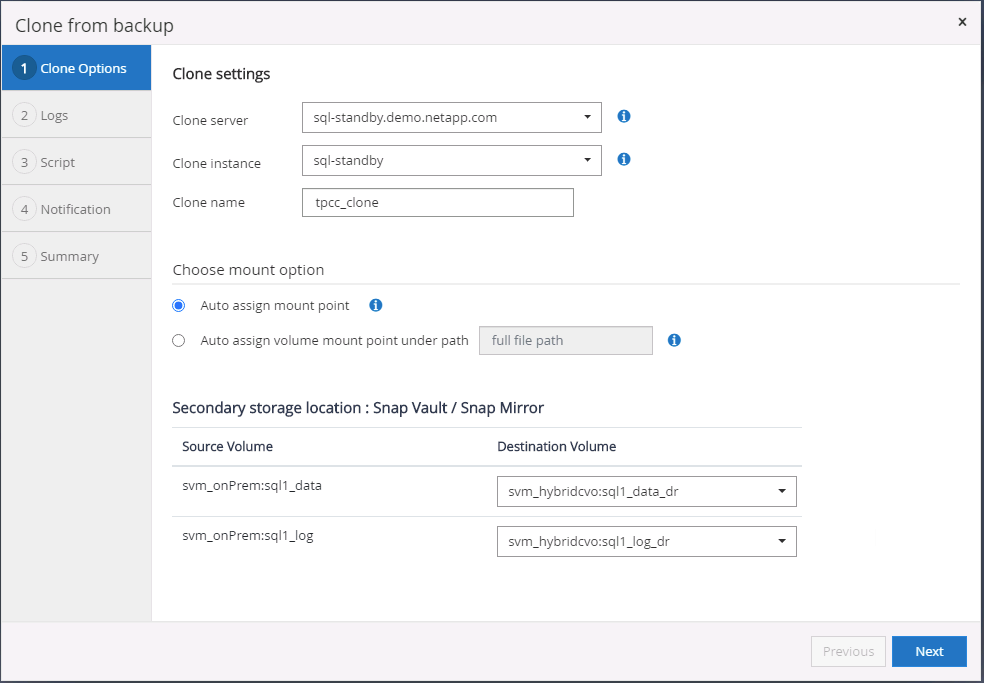Switch to the Script step
The image size is (984, 683).
[57, 162]
